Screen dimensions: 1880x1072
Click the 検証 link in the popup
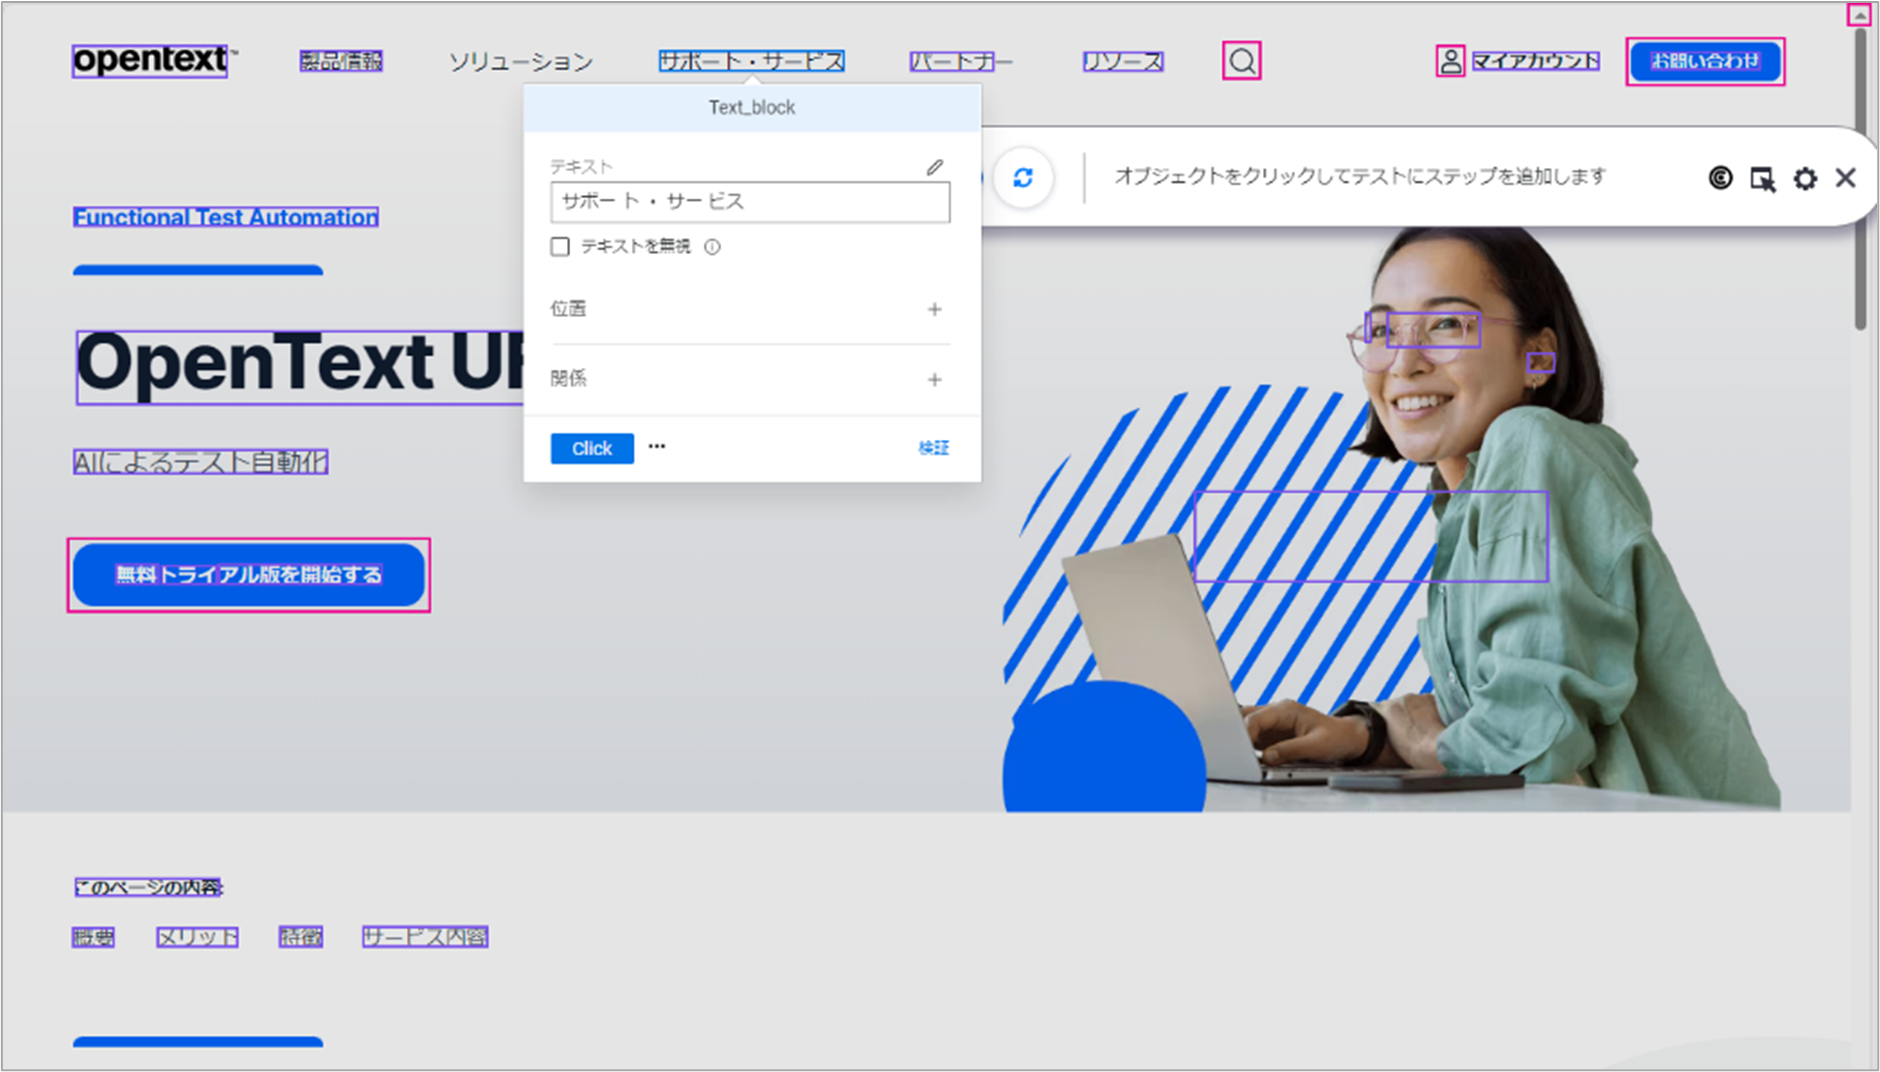click(x=933, y=448)
